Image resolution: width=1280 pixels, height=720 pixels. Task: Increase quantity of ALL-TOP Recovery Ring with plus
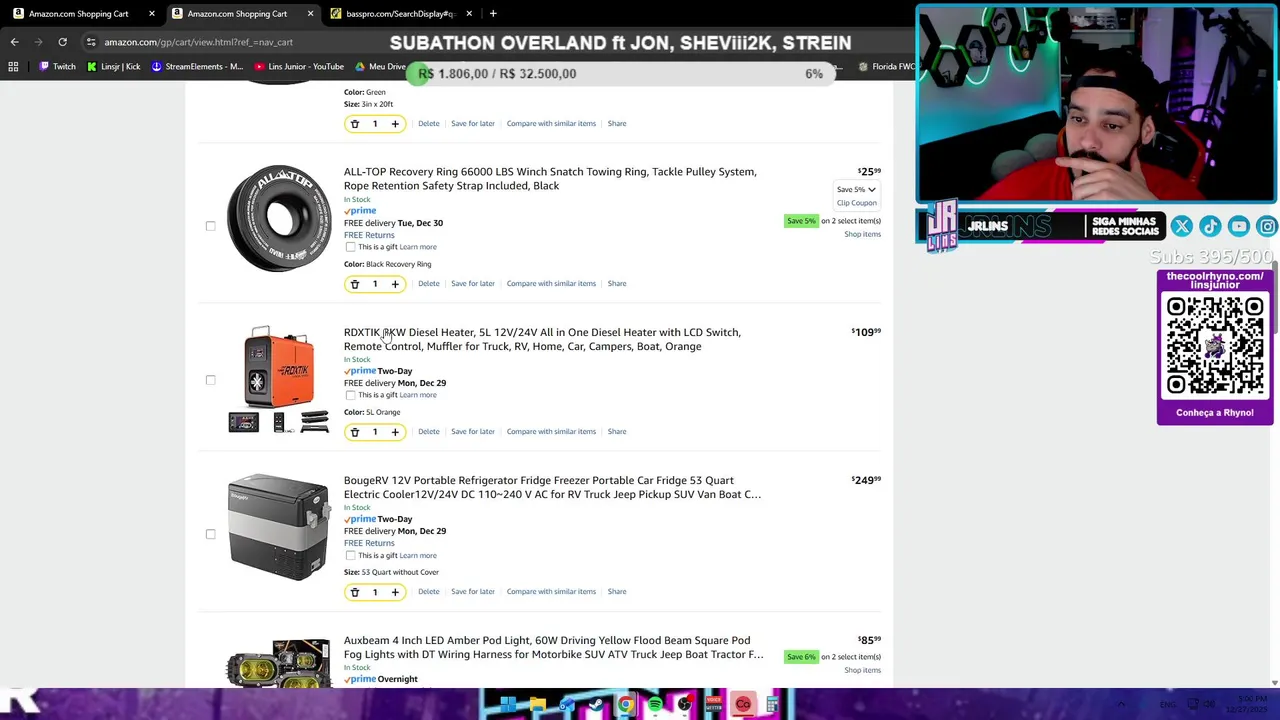click(x=395, y=284)
